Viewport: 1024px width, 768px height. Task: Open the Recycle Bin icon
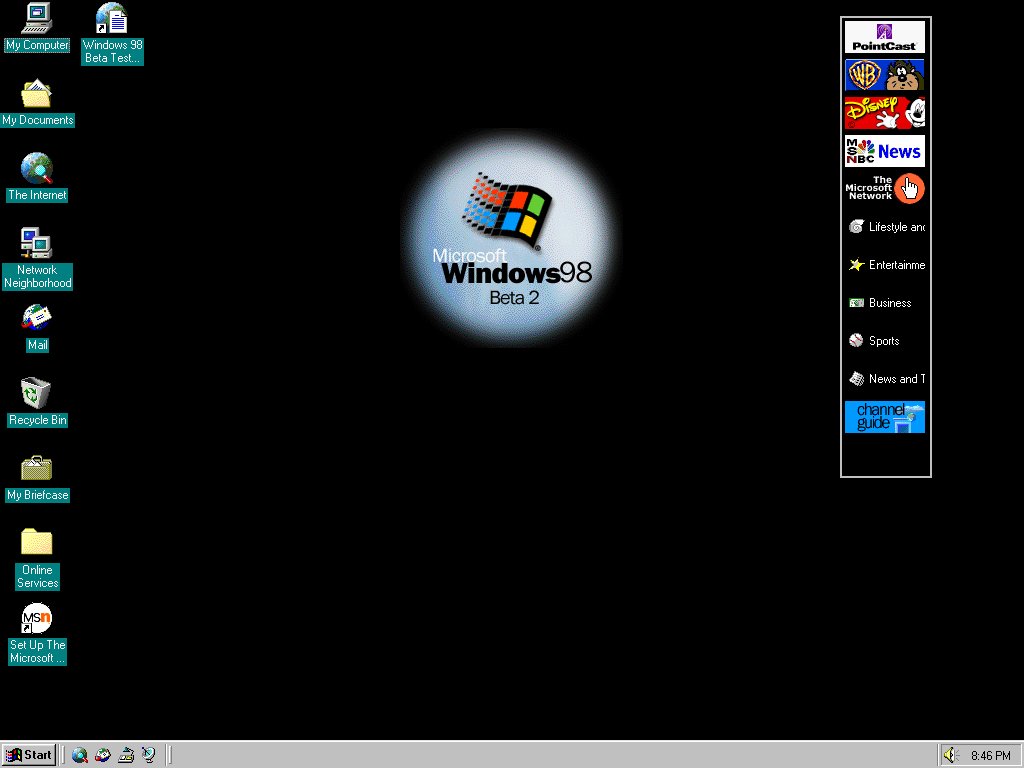click(x=36, y=393)
